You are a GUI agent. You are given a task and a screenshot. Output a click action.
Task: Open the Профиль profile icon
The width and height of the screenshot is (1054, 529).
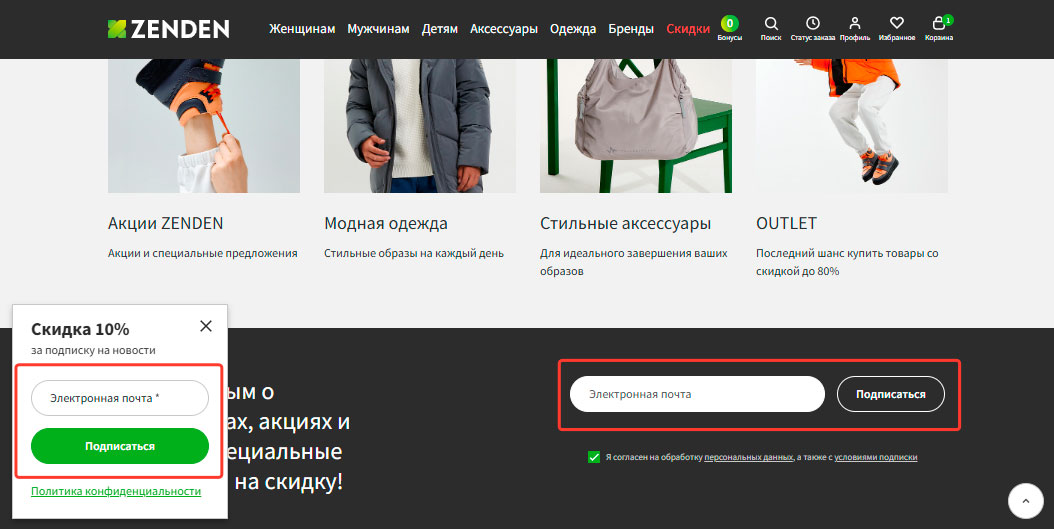pyautogui.click(x=854, y=29)
